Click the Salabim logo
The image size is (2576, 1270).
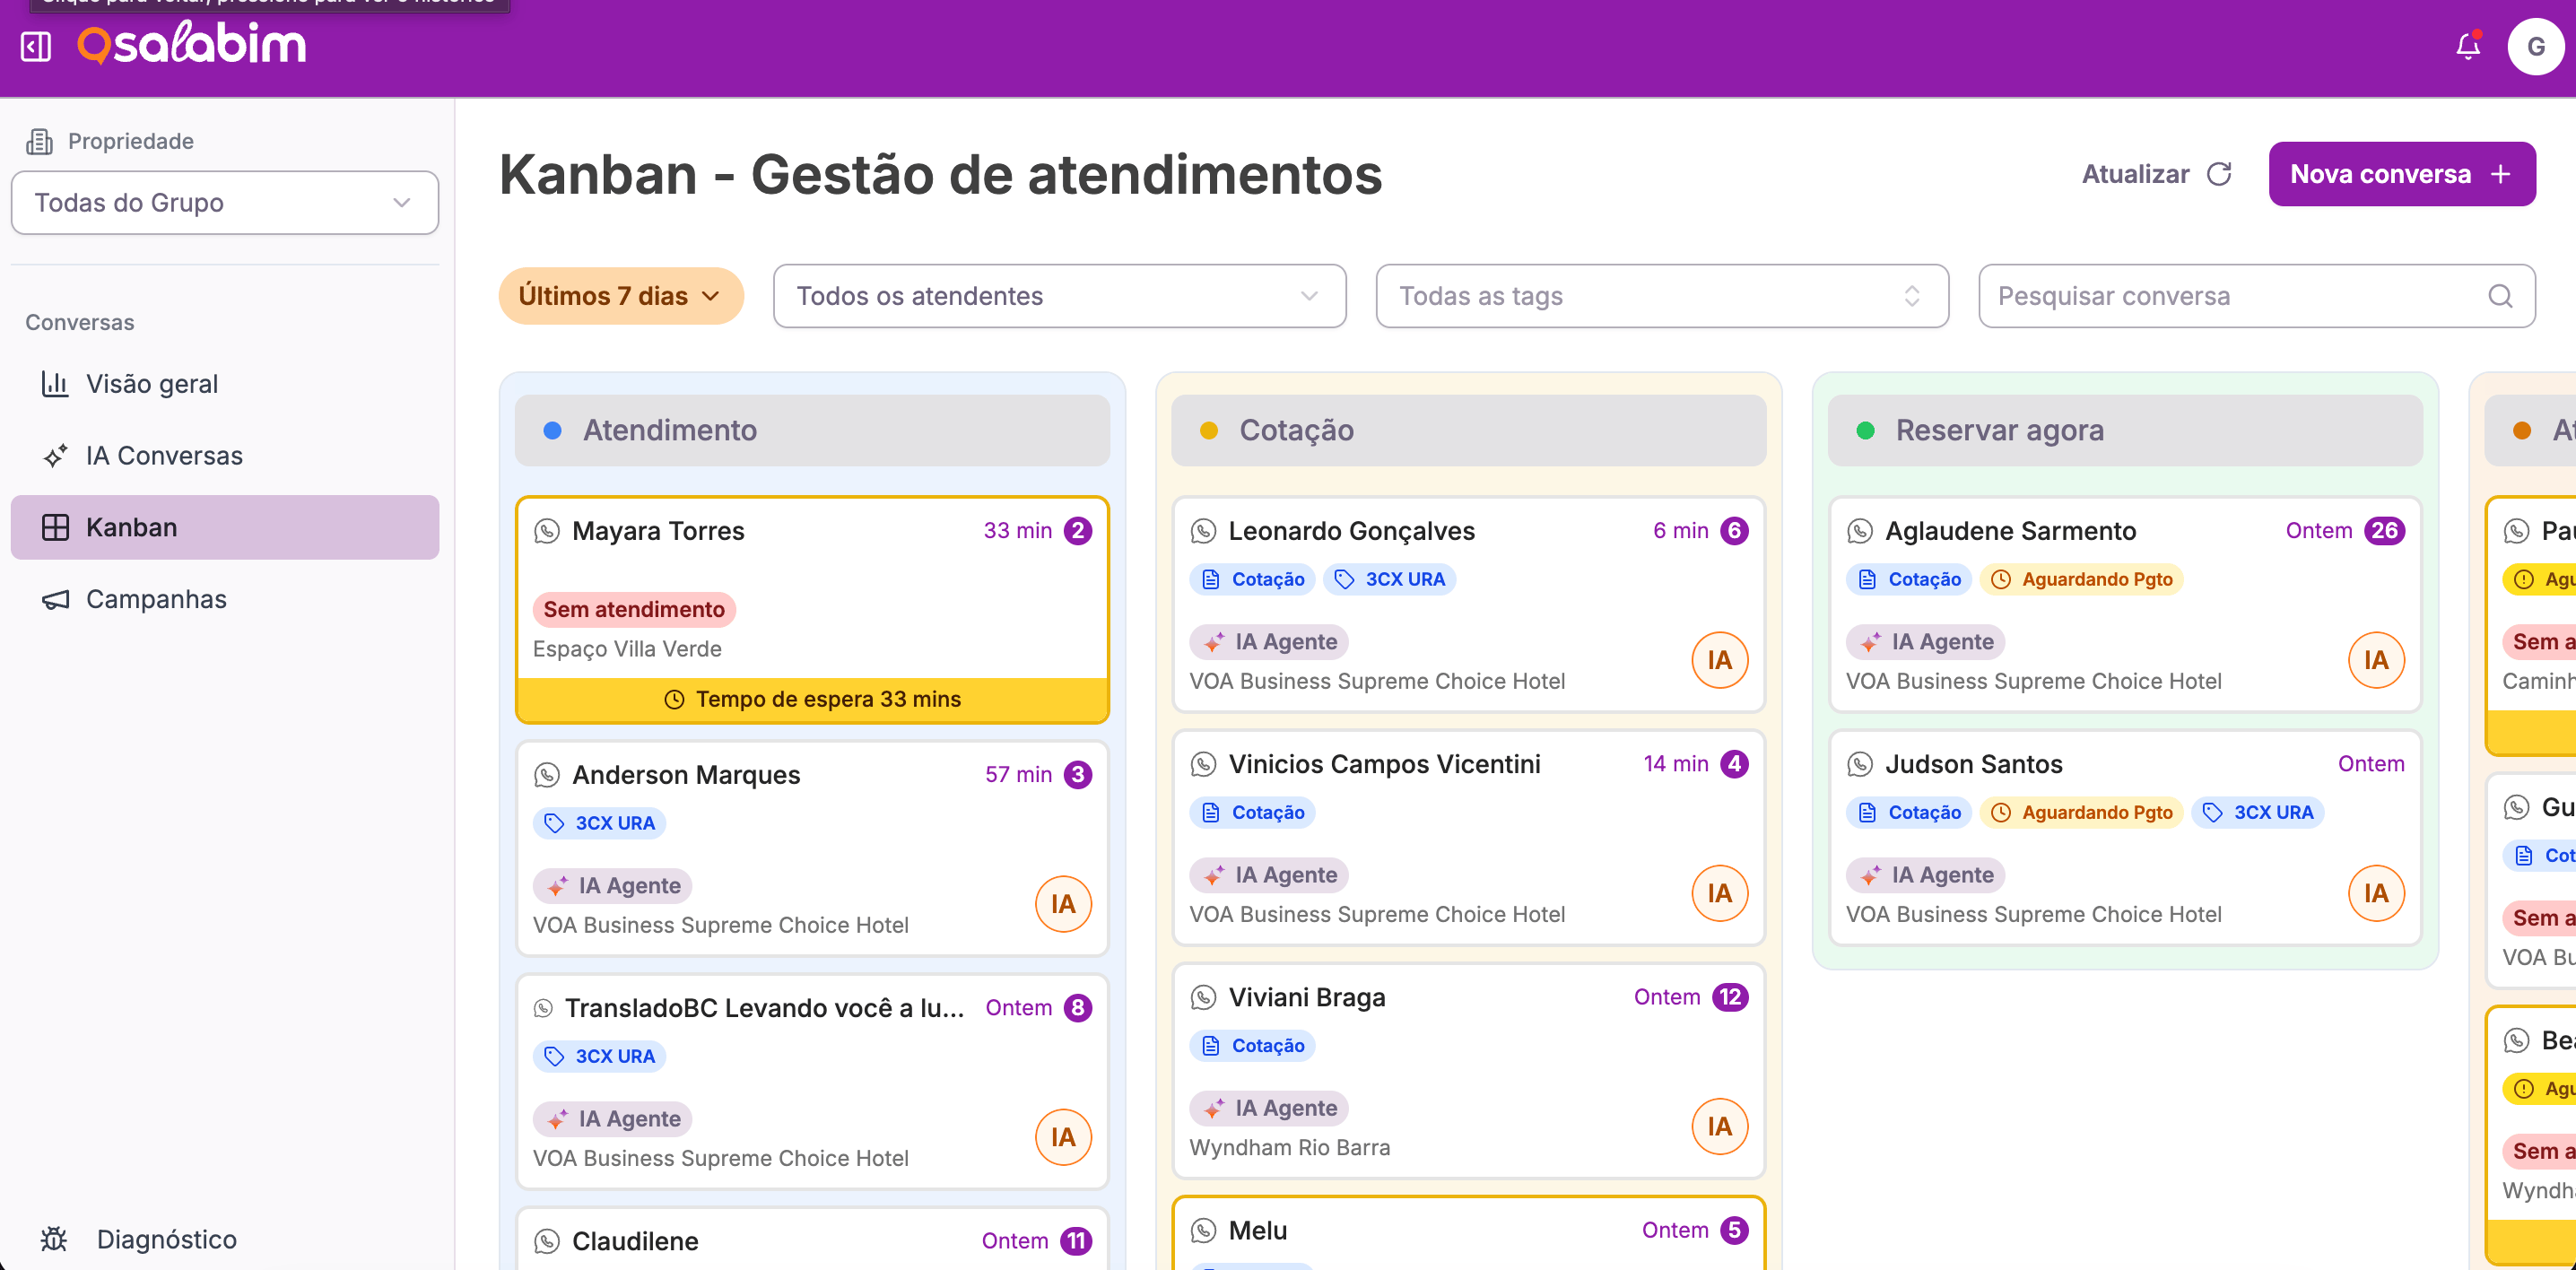tap(192, 44)
